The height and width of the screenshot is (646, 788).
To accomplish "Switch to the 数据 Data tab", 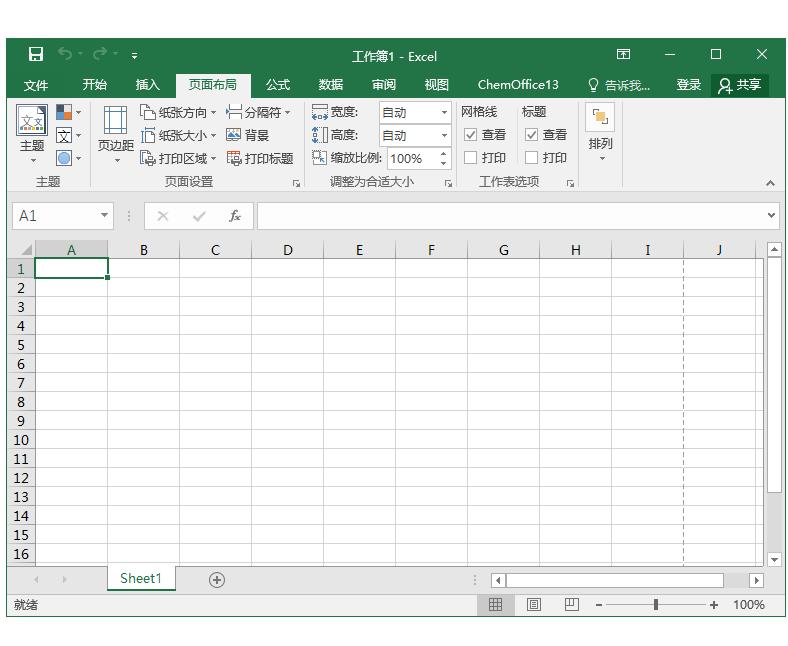I will (x=331, y=85).
